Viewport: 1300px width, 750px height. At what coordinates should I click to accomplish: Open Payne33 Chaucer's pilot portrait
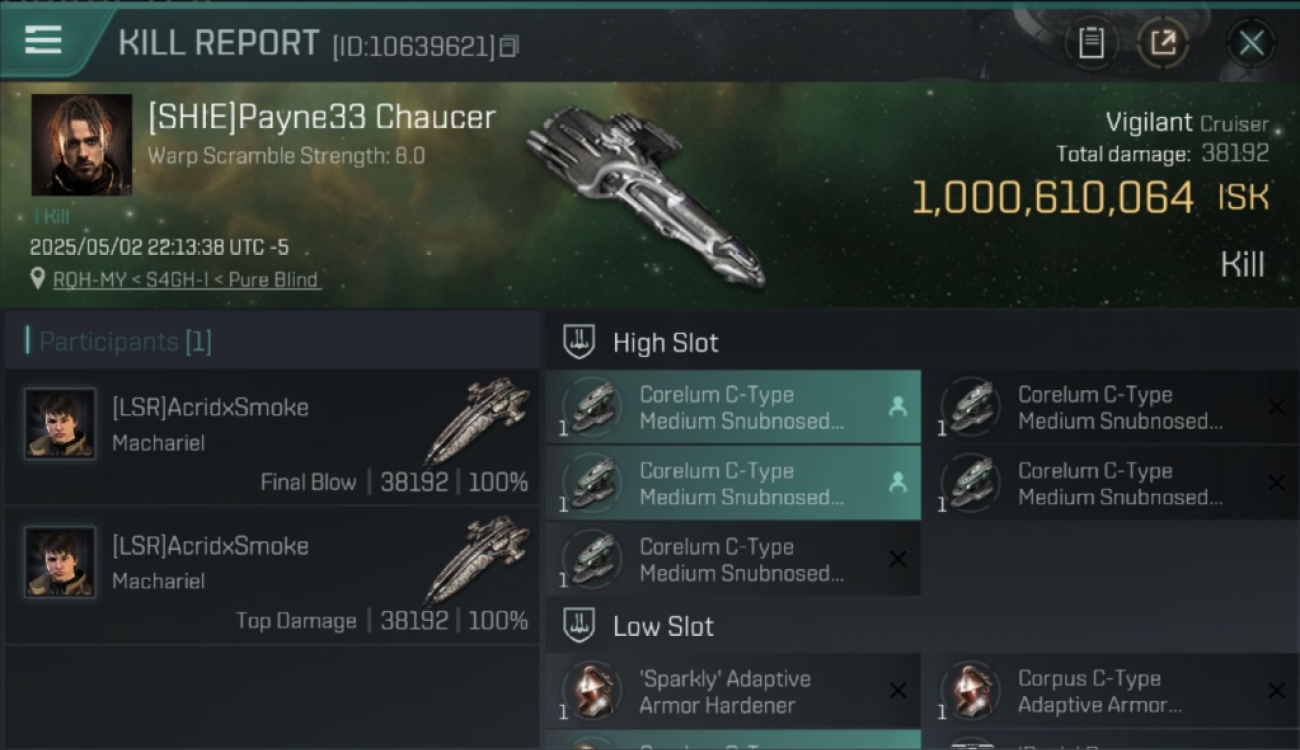point(81,145)
